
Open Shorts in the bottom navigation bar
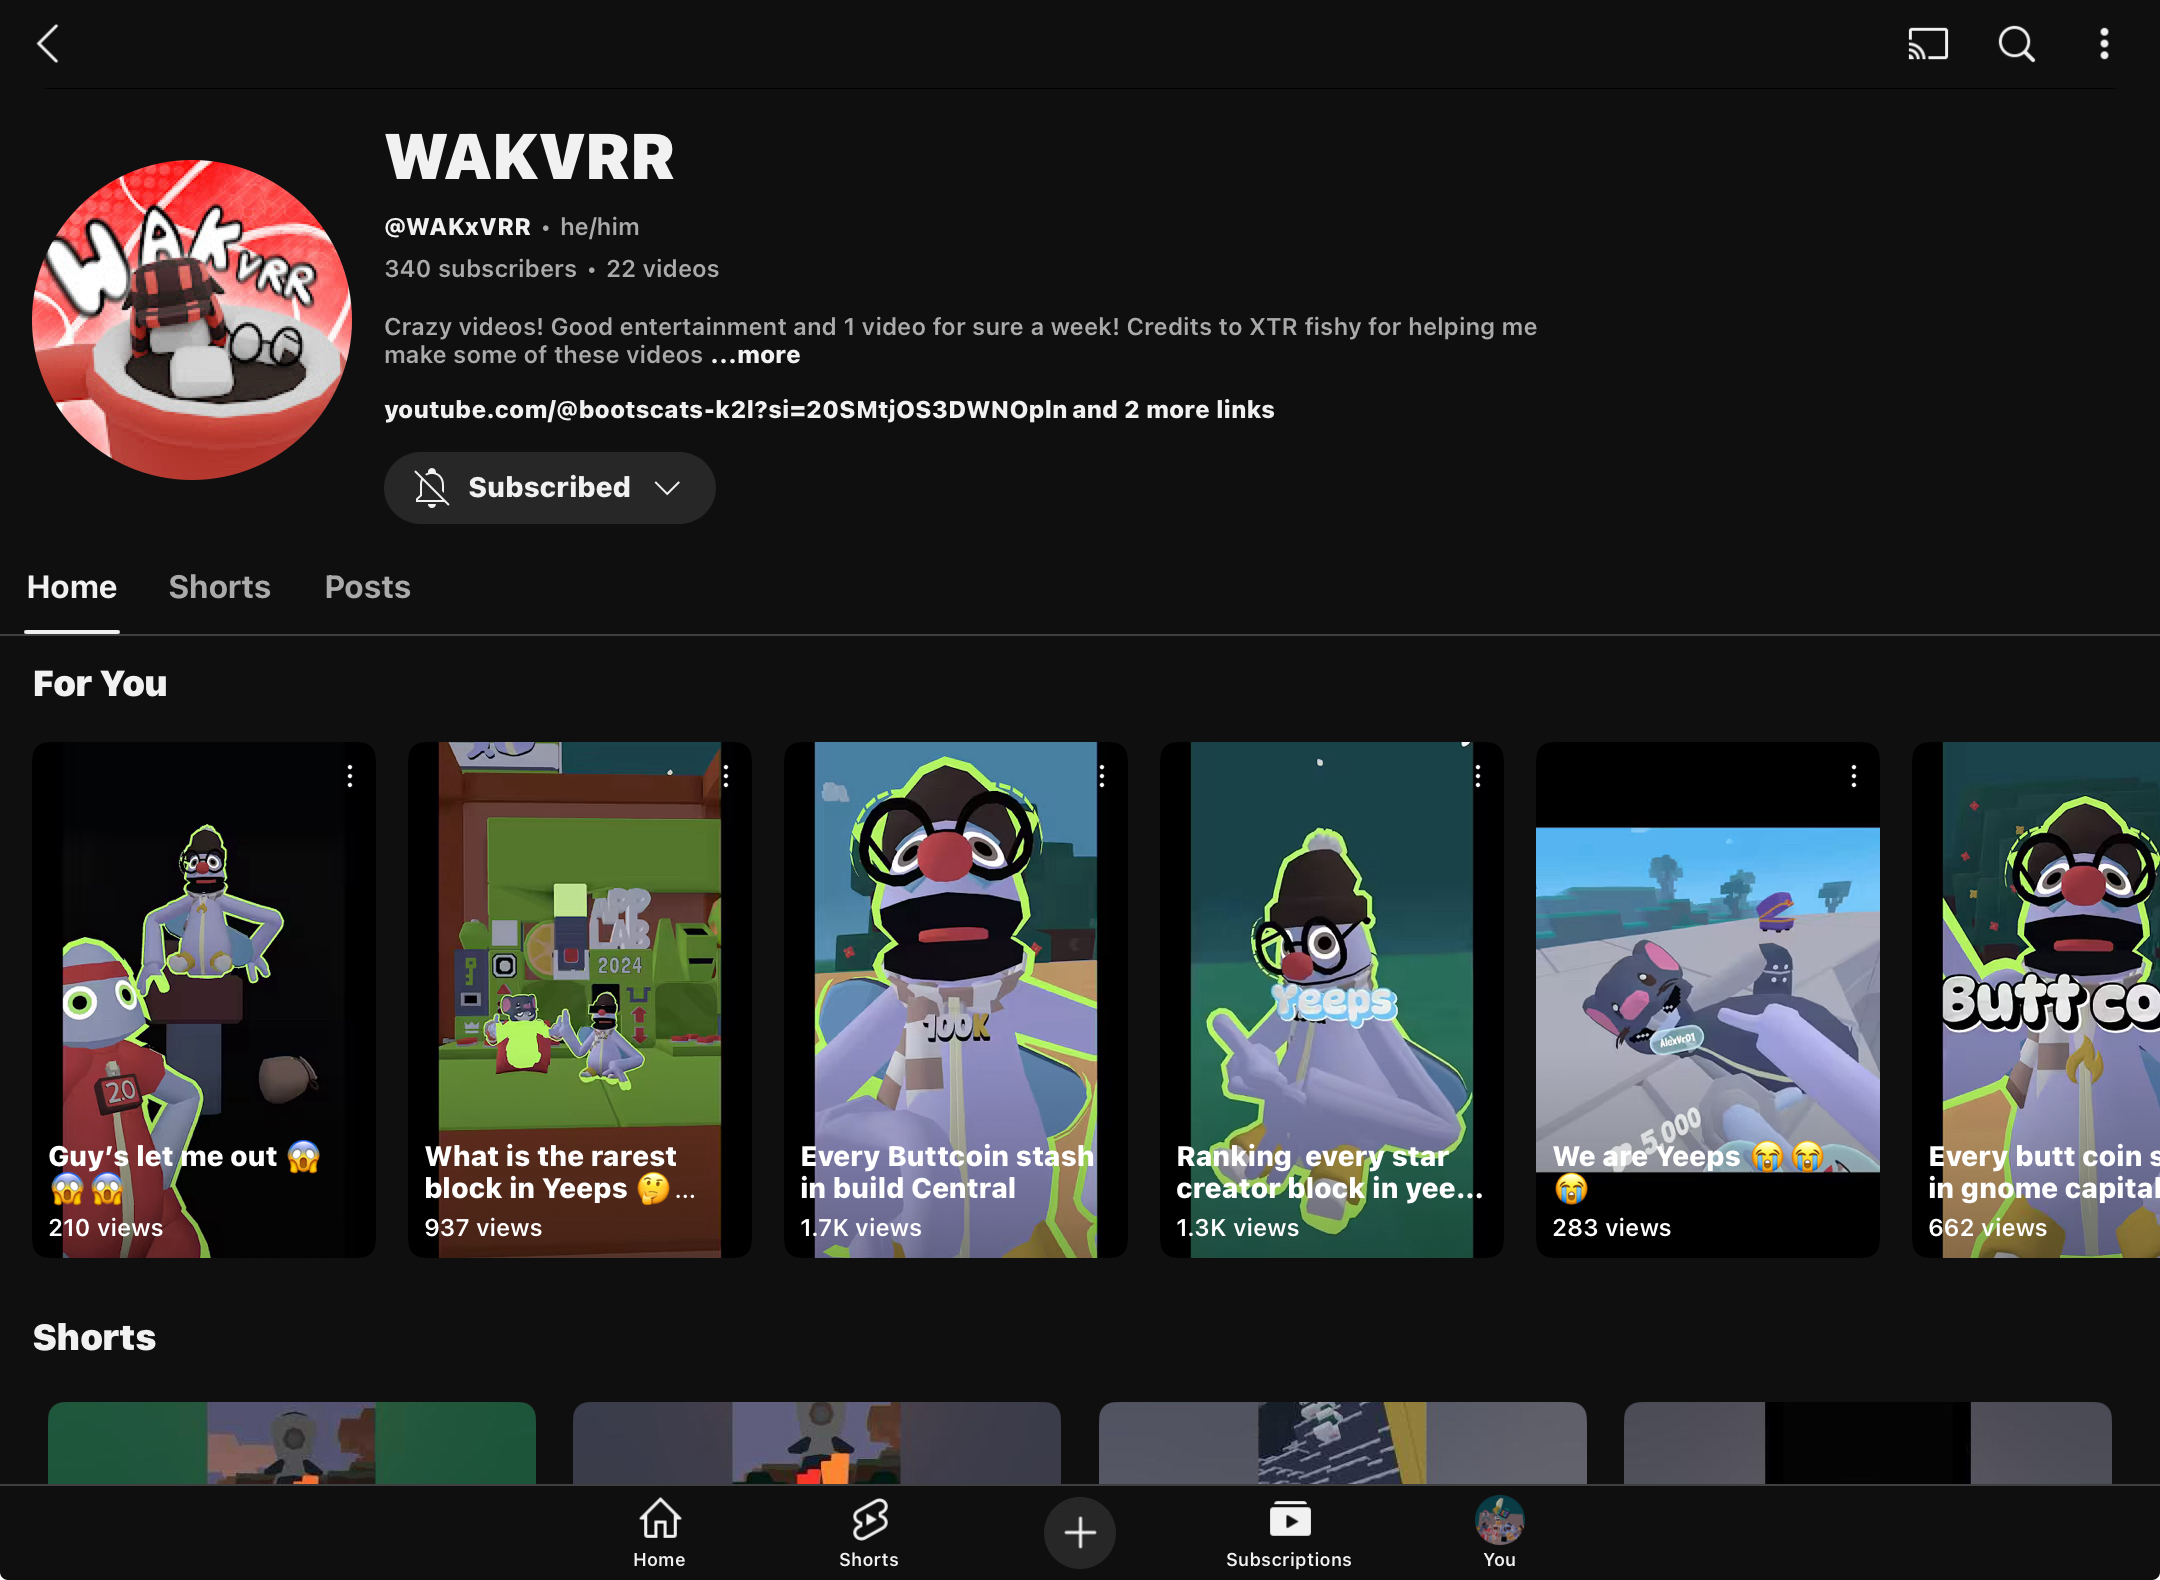[869, 1533]
